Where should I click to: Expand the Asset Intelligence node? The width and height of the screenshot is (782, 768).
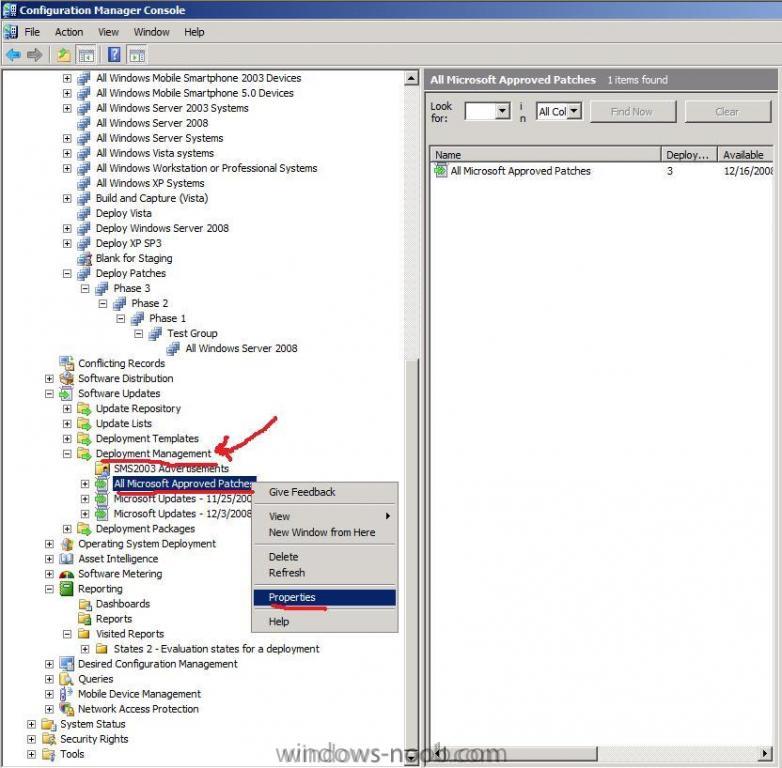pos(49,559)
